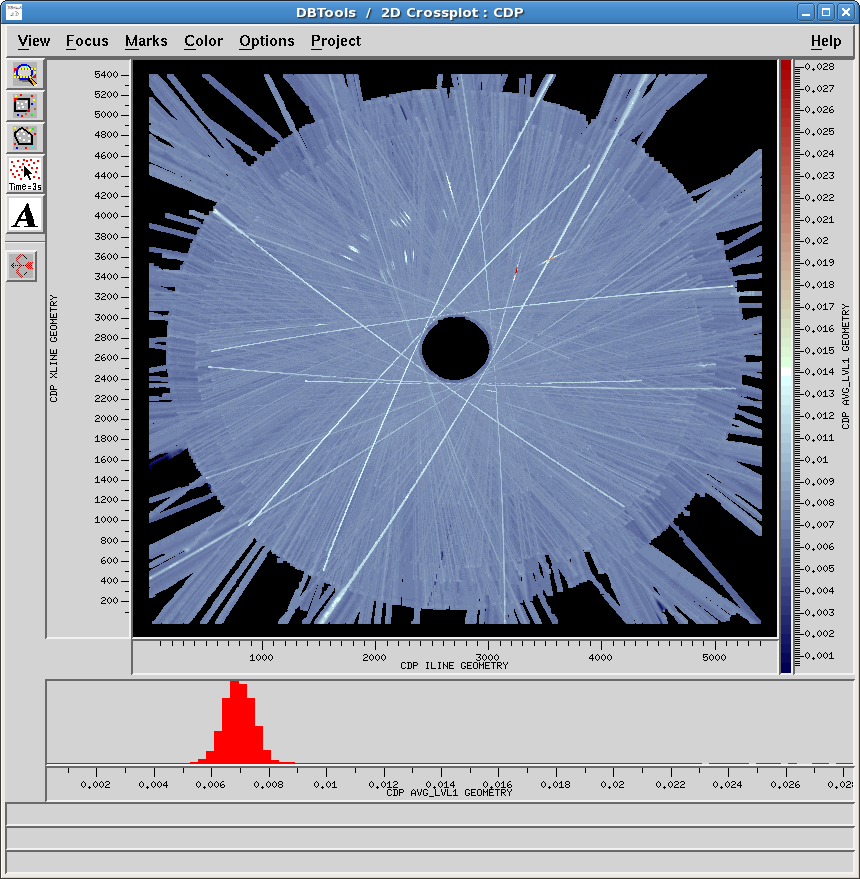The height and width of the screenshot is (879, 860).
Task: Select the letter A annotation tool
Action: click(x=25, y=215)
